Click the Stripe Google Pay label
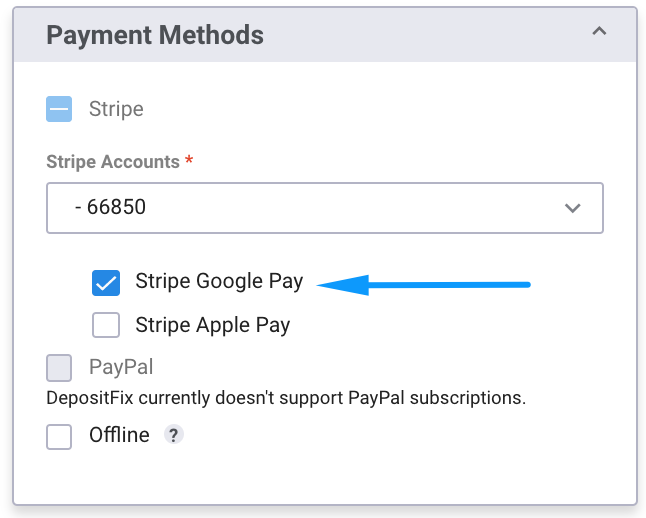 219,282
